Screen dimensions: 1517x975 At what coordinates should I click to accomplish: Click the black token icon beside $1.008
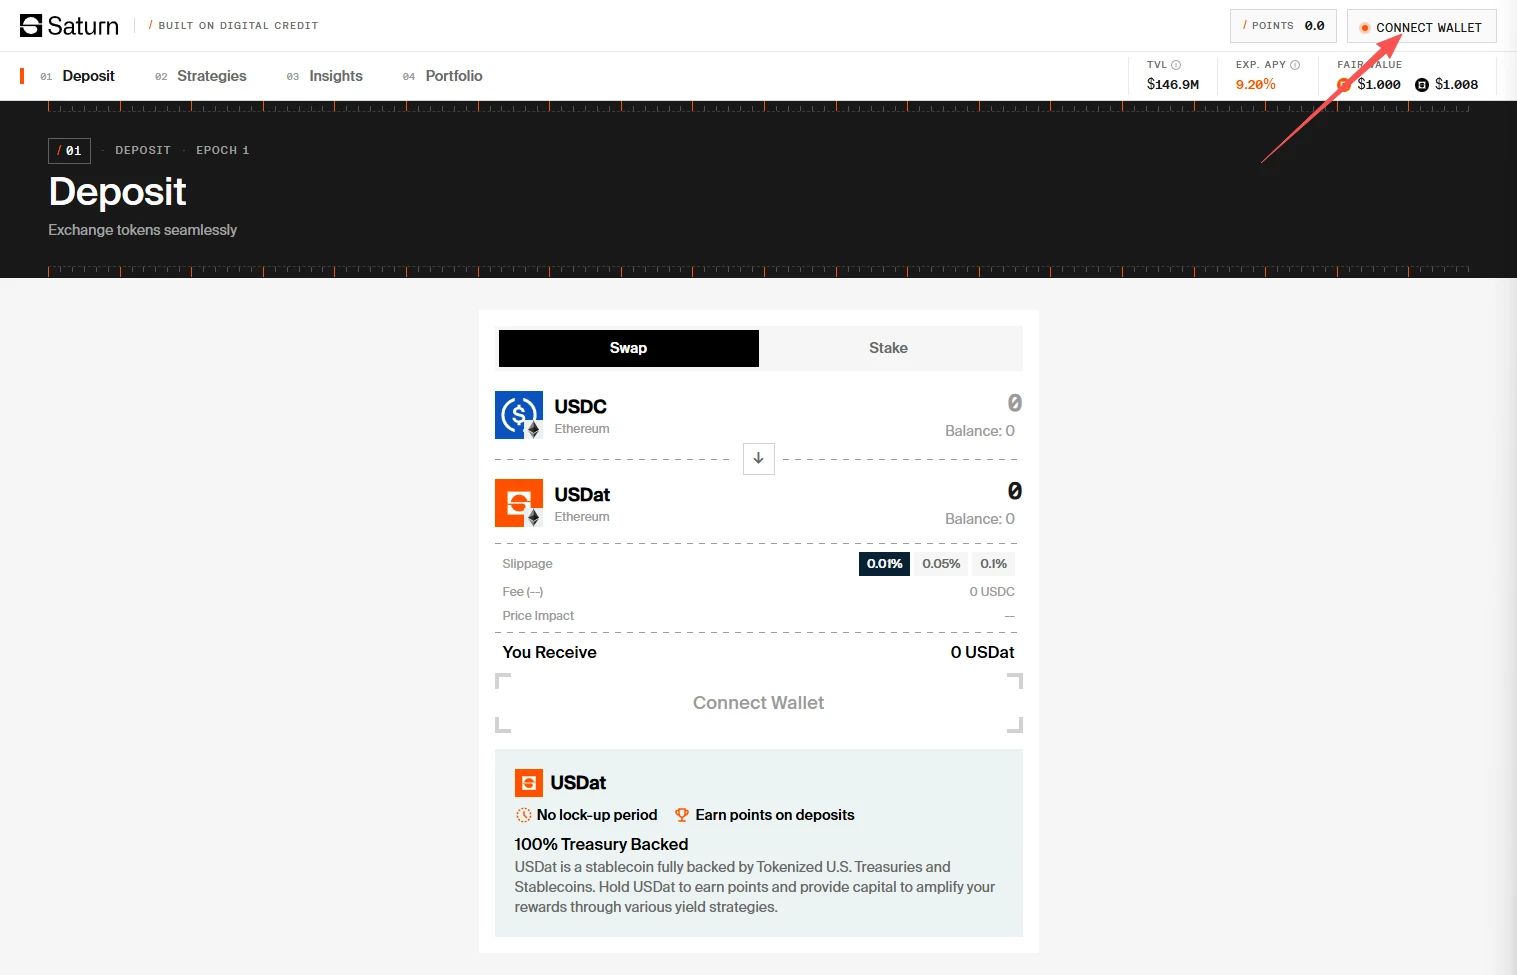coord(1422,85)
